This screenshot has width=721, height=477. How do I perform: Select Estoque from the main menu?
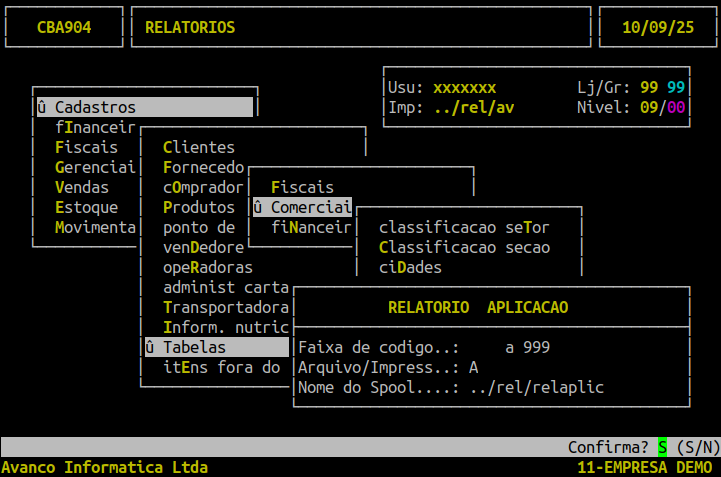tap(86, 207)
